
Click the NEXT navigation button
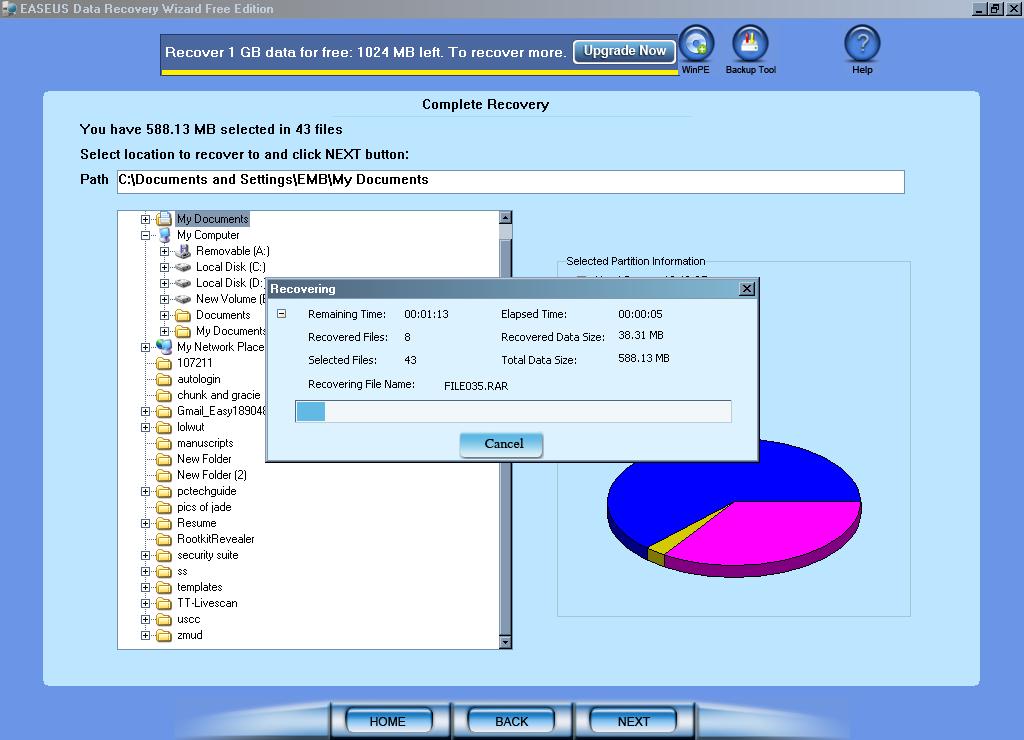pos(633,721)
